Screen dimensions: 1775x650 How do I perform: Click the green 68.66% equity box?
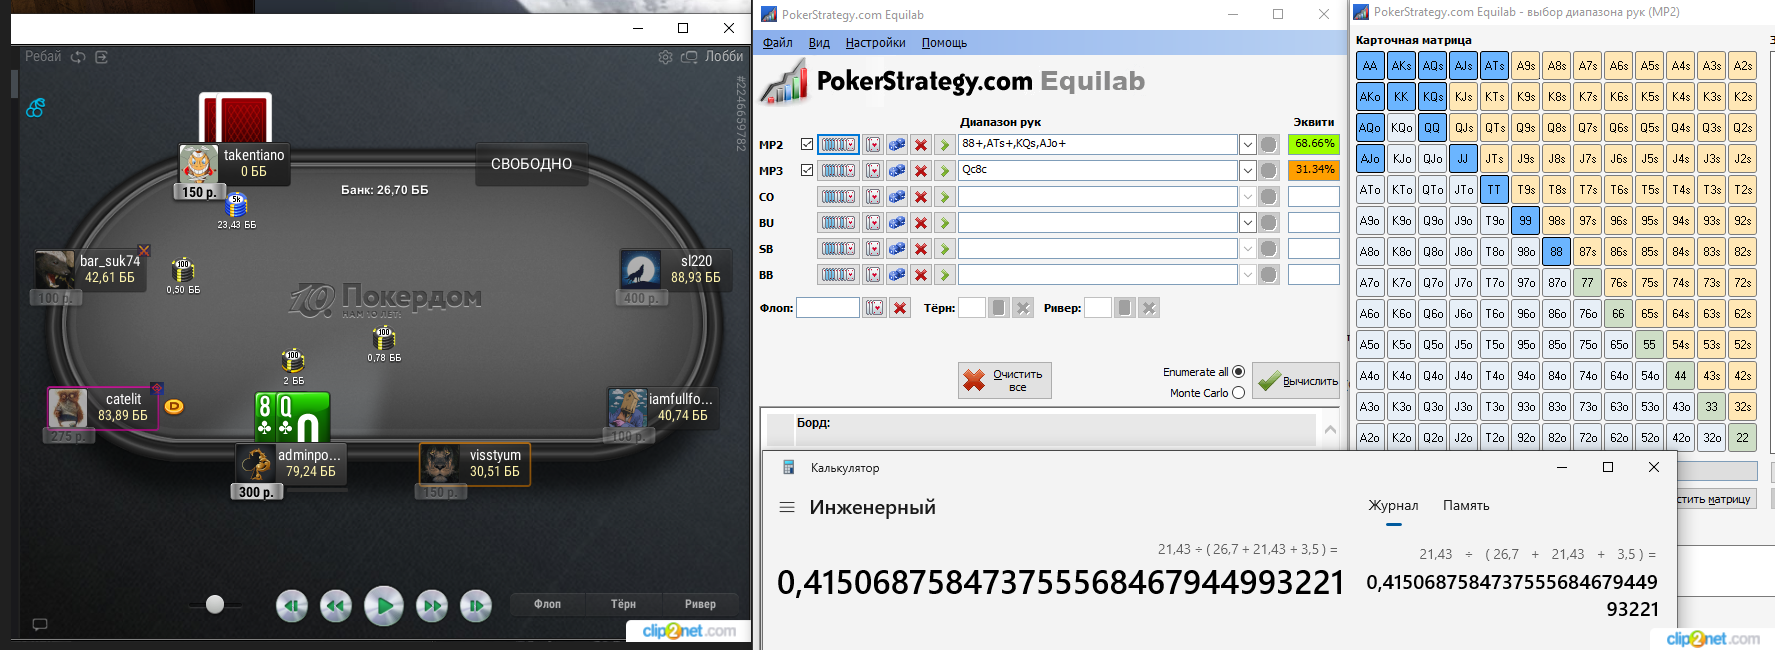click(1314, 144)
